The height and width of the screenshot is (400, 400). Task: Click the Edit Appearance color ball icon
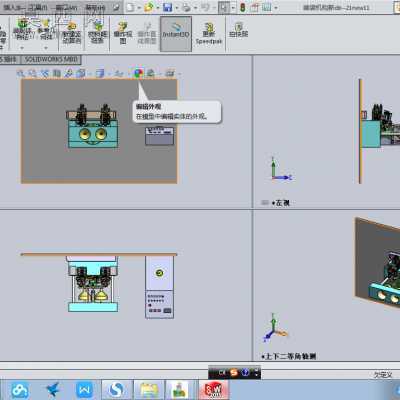click(138, 73)
